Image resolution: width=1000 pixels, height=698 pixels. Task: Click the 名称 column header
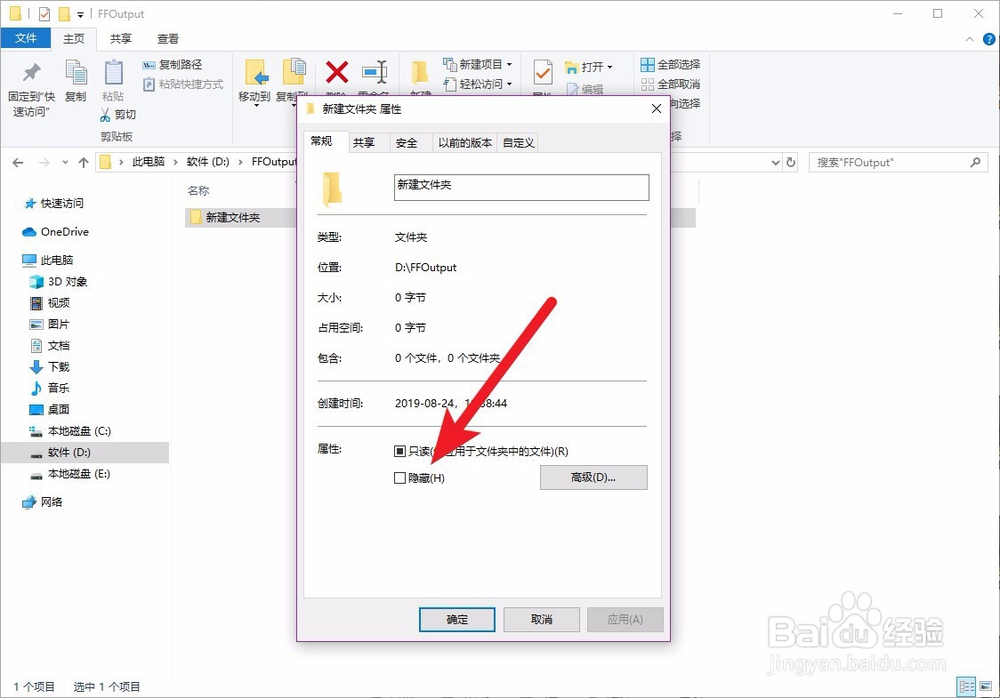[x=198, y=191]
